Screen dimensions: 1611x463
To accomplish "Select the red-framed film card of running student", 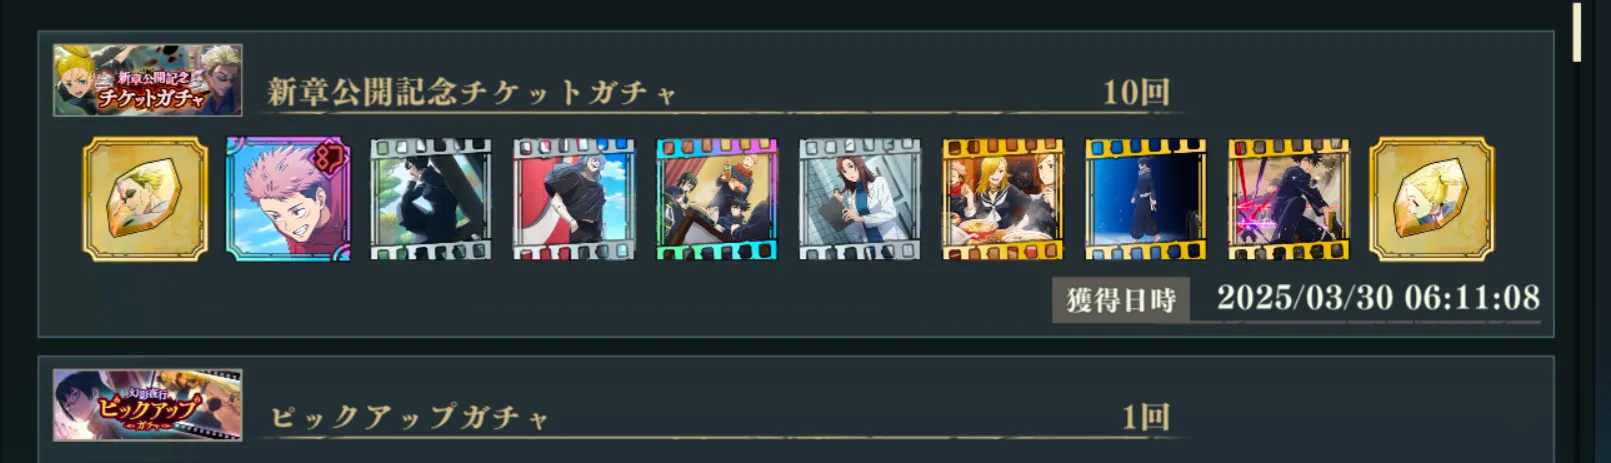I will [x=574, y=199].
